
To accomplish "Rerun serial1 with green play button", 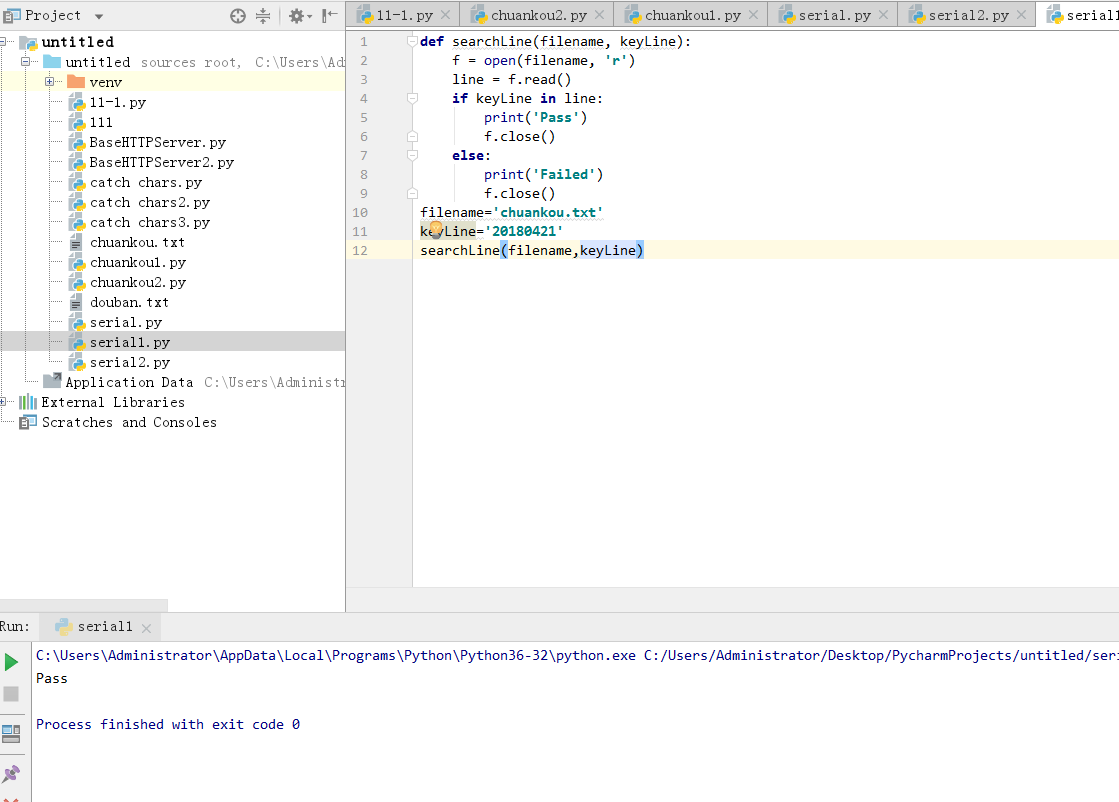I will (11, 662).
